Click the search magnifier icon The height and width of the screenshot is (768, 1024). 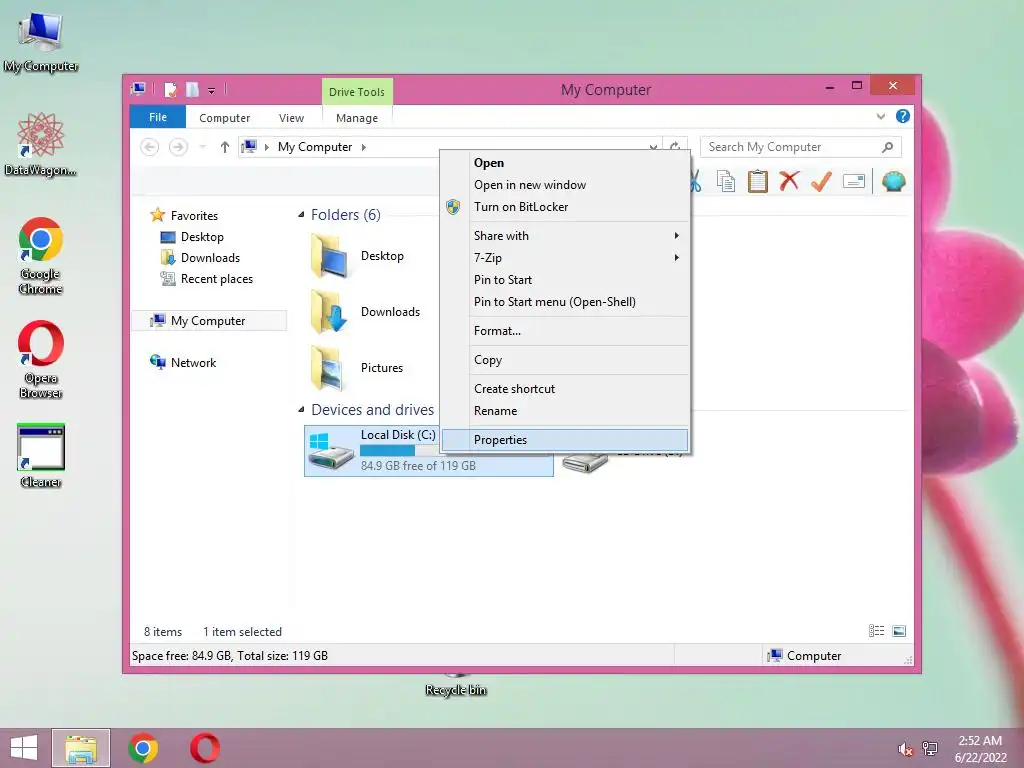pyautogui.click(x=887, y=147)
